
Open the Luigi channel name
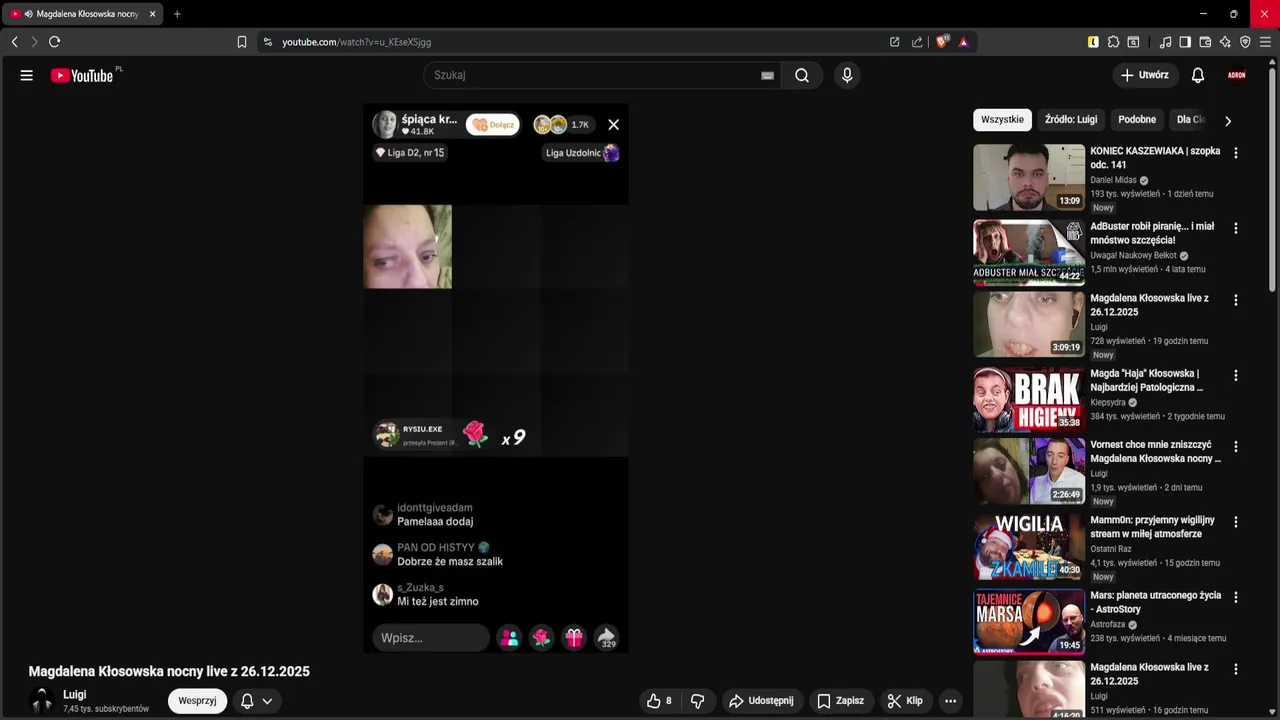coord(75,695)
